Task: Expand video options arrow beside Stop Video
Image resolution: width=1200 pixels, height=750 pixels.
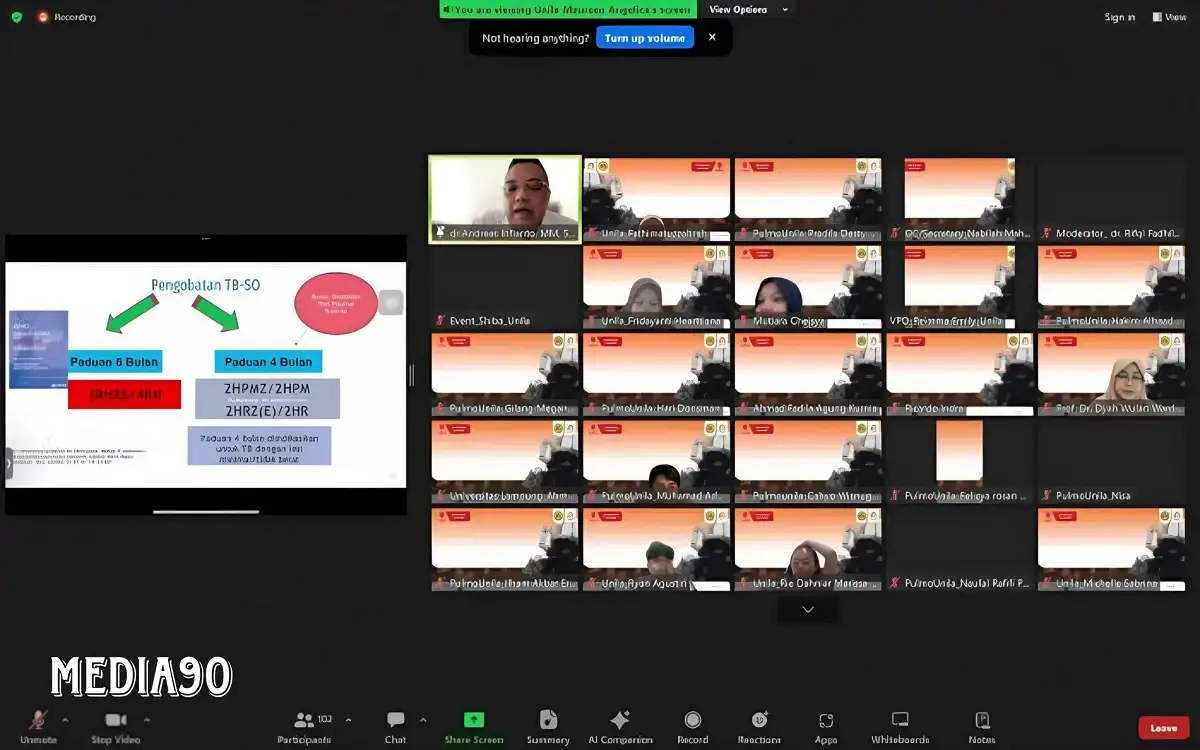Action: [147, 719]
